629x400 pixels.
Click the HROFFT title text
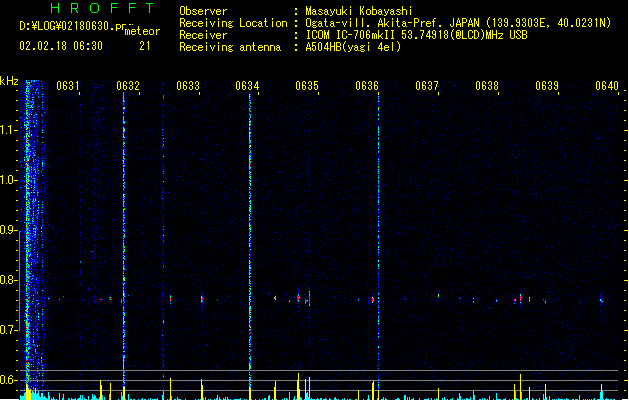click(102, 8)
